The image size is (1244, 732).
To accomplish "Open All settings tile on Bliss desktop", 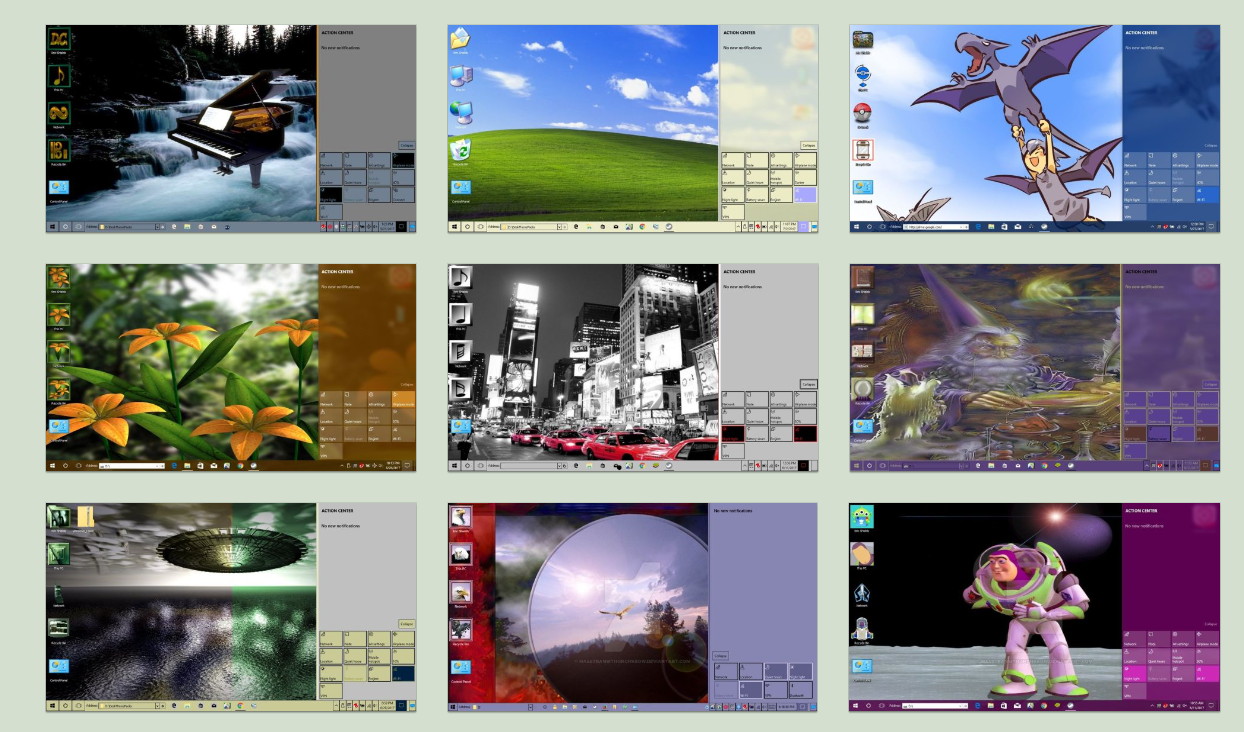I will (781, 160).
